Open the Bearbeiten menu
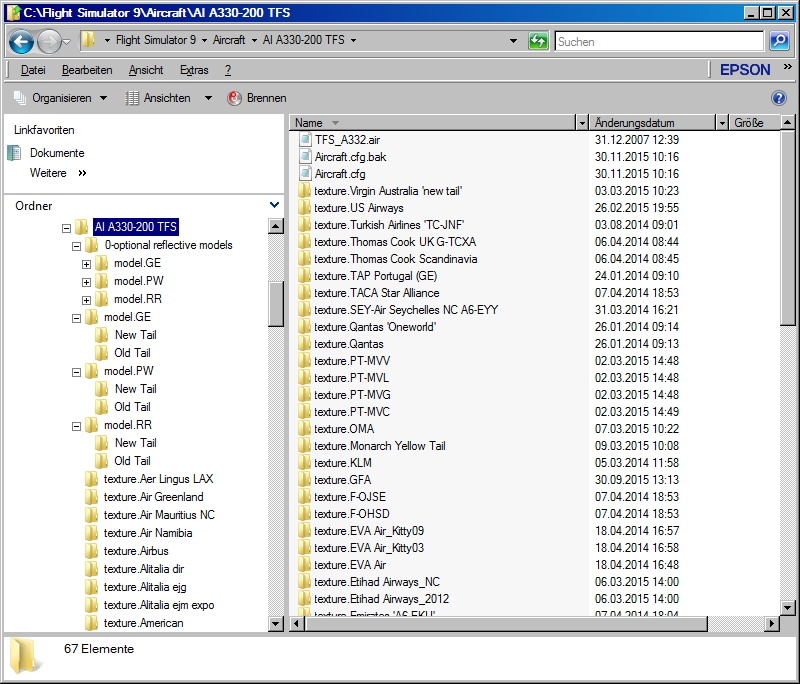This screenshot has width=800, height=684. click(87, 70)
